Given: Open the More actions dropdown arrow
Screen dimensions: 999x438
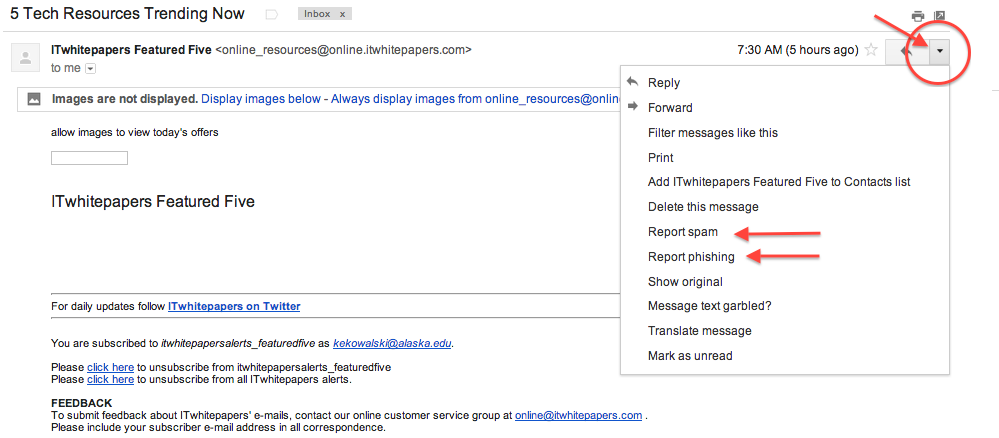Looking at the screenshot, I should 939,51.
